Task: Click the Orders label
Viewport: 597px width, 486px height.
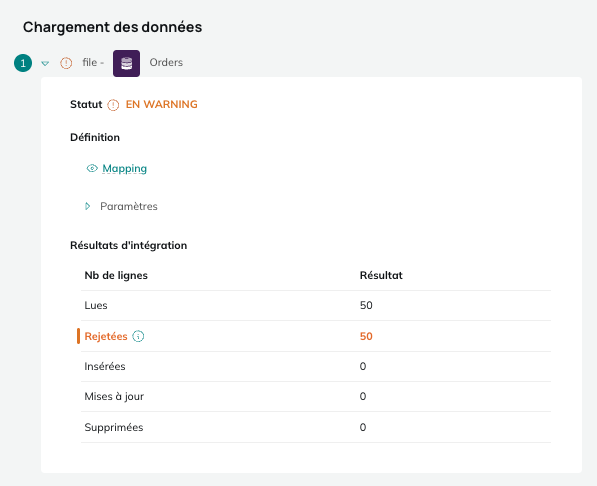Action: point(166,62)
